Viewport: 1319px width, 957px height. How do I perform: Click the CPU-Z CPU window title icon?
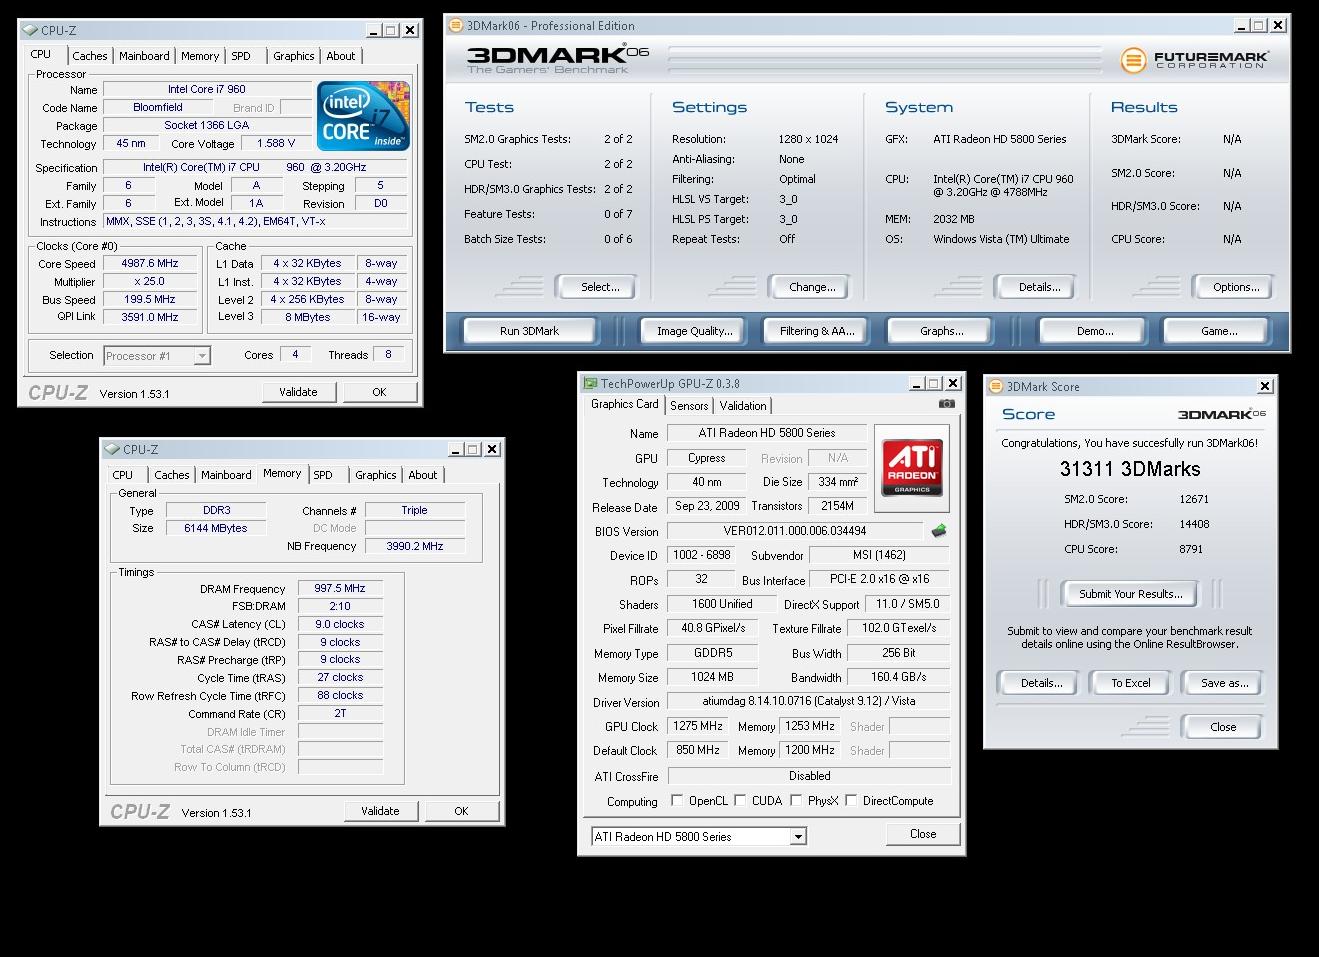(31, 30)
